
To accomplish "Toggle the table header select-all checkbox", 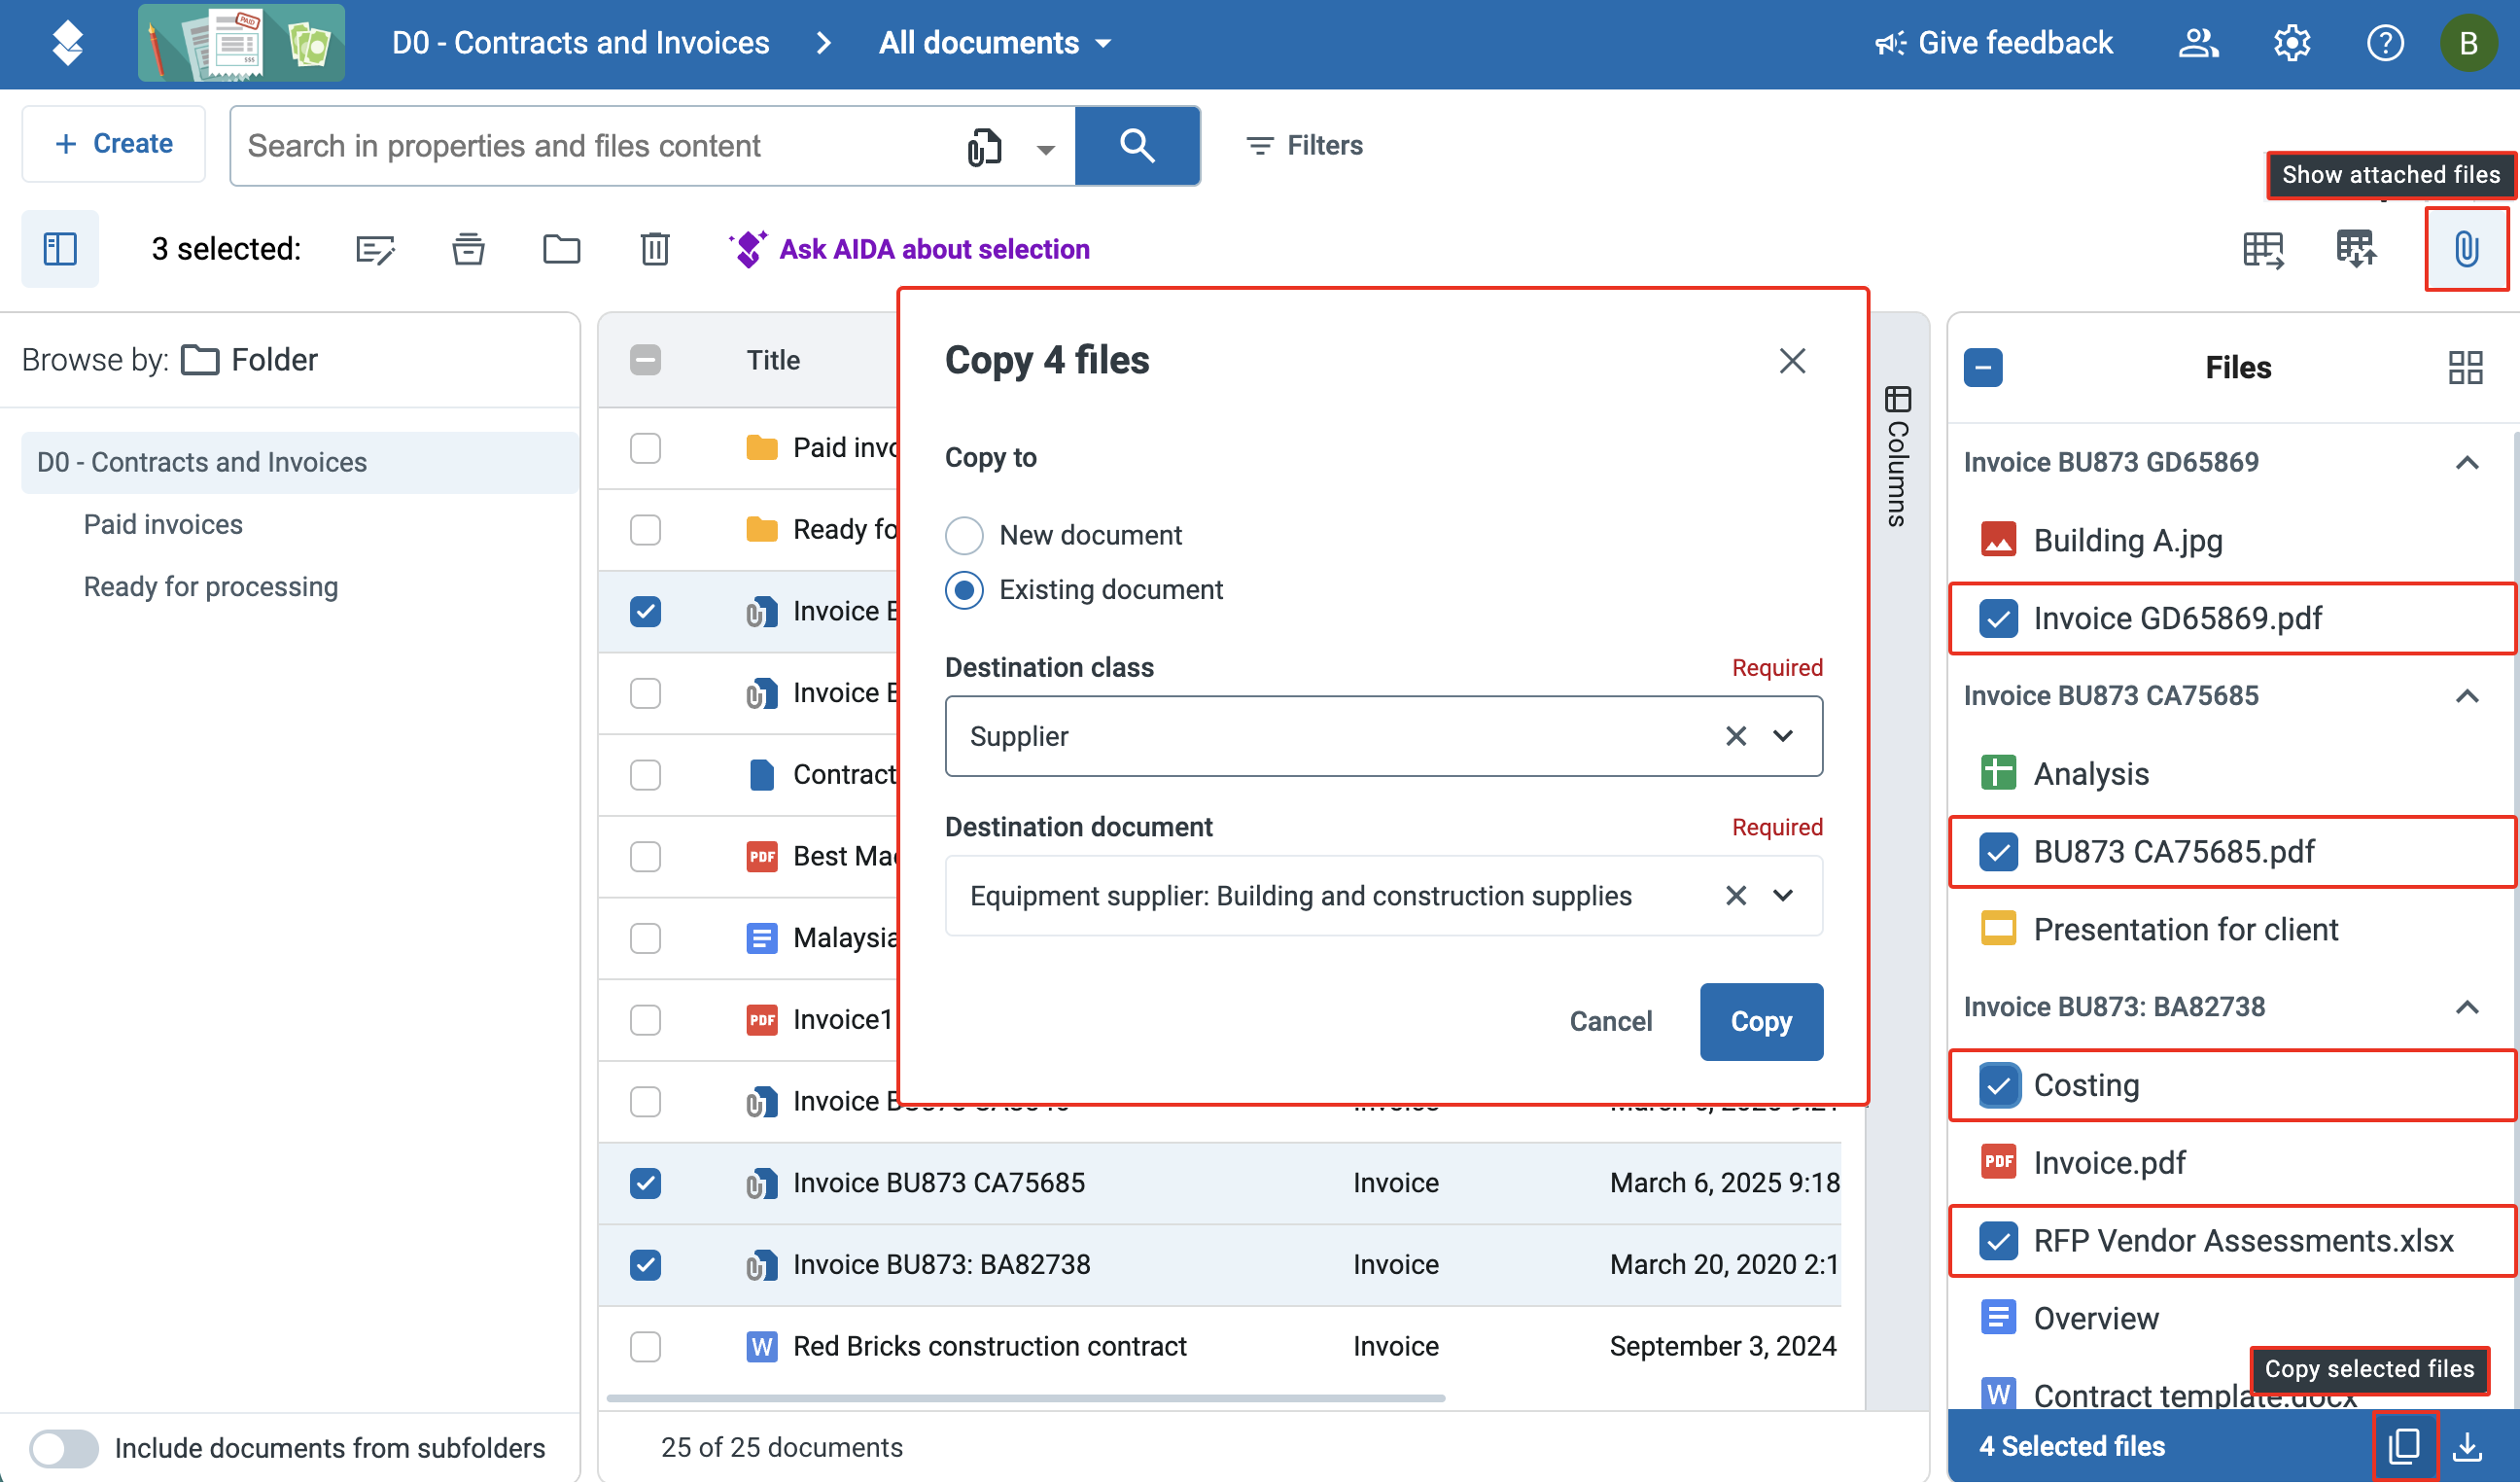I will [x=645, y=360].
